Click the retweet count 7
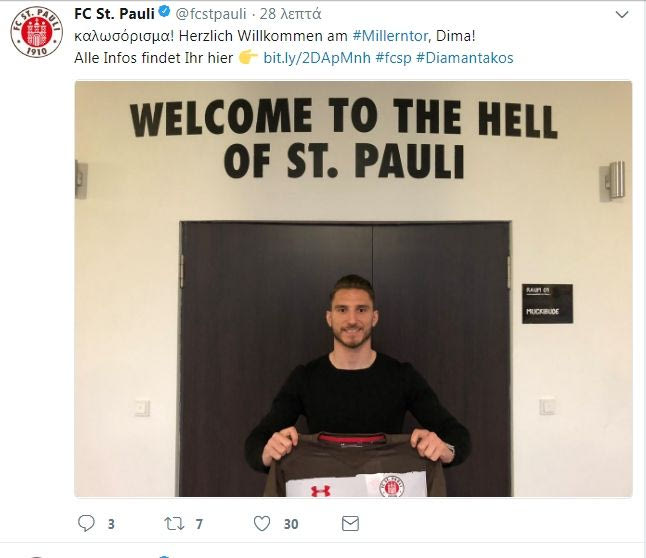 [199, 524]
